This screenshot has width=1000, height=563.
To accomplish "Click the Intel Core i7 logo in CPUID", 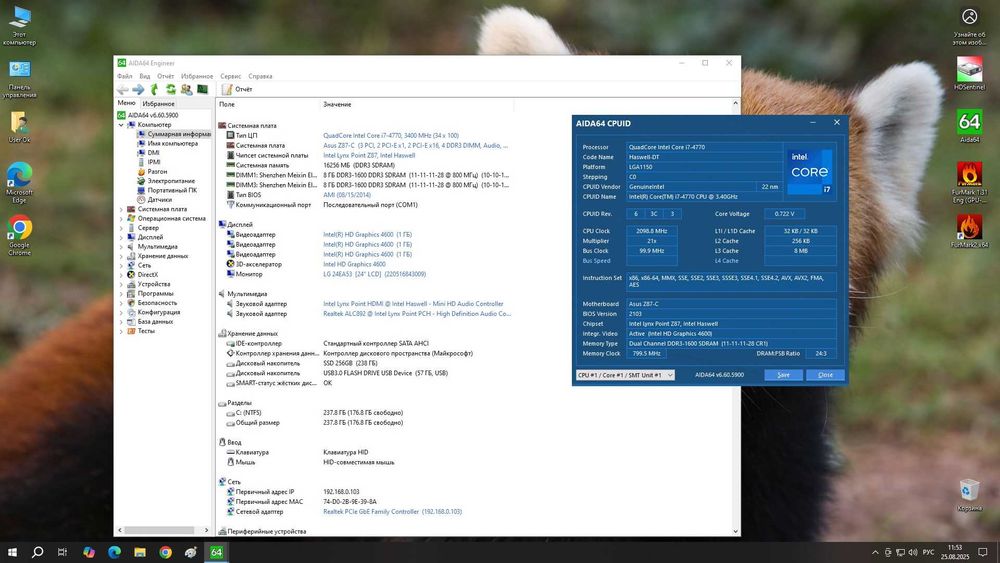I will click(x=809, y=172).
